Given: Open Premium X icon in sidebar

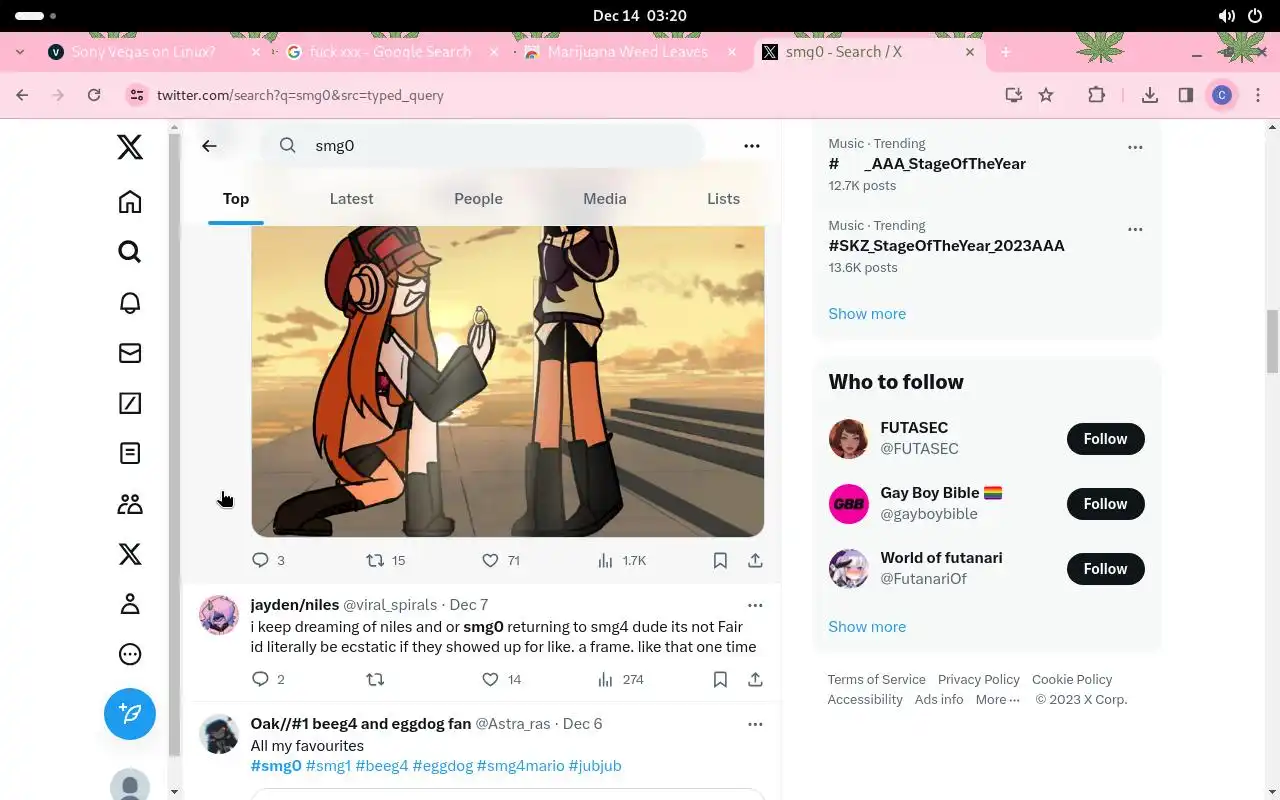Looking at the screenshot, I should 130,554.
